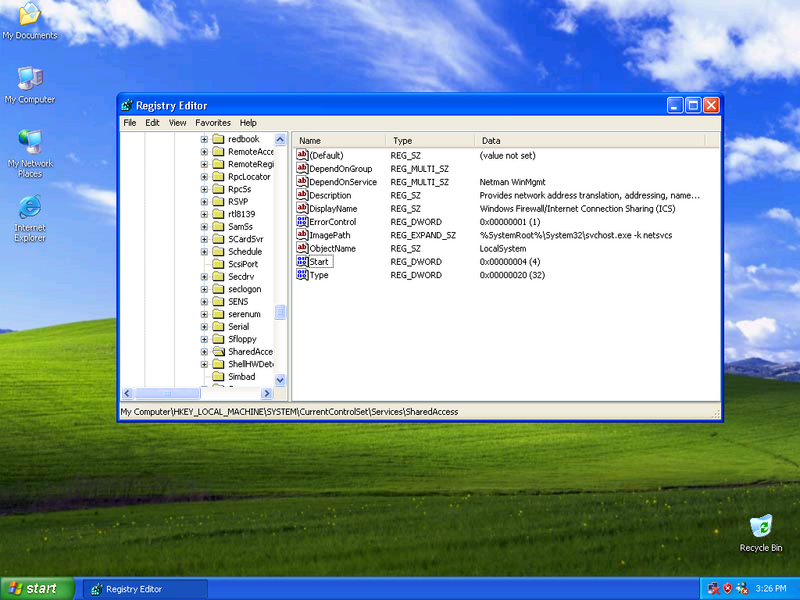Click the Simbad key folder icon
The width and height of the screenshot is (800, 600).
[x=218, y=377]
